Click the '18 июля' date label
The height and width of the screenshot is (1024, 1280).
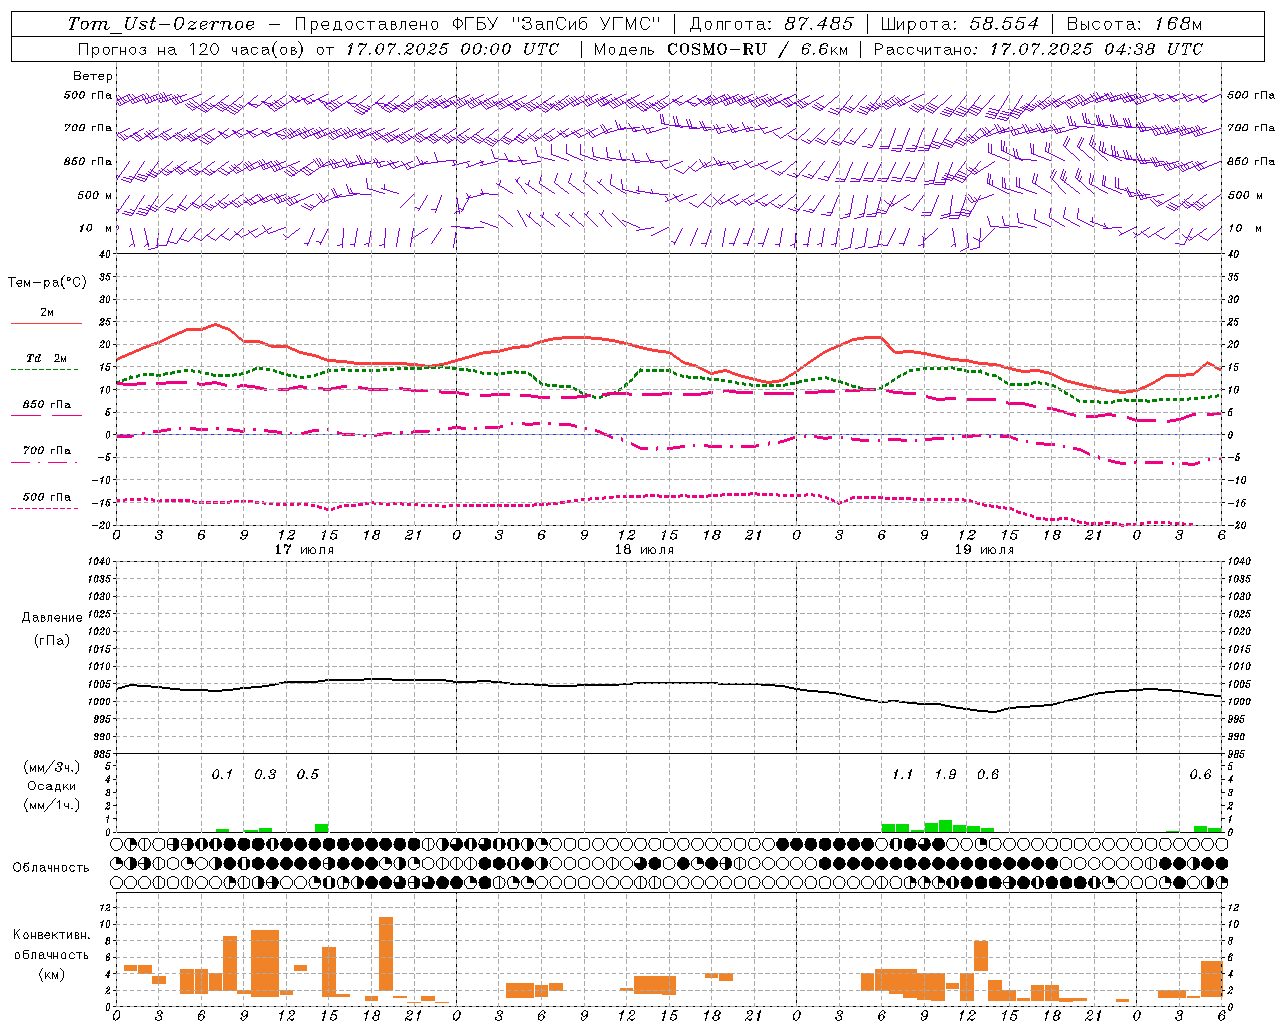coord(644,550)
